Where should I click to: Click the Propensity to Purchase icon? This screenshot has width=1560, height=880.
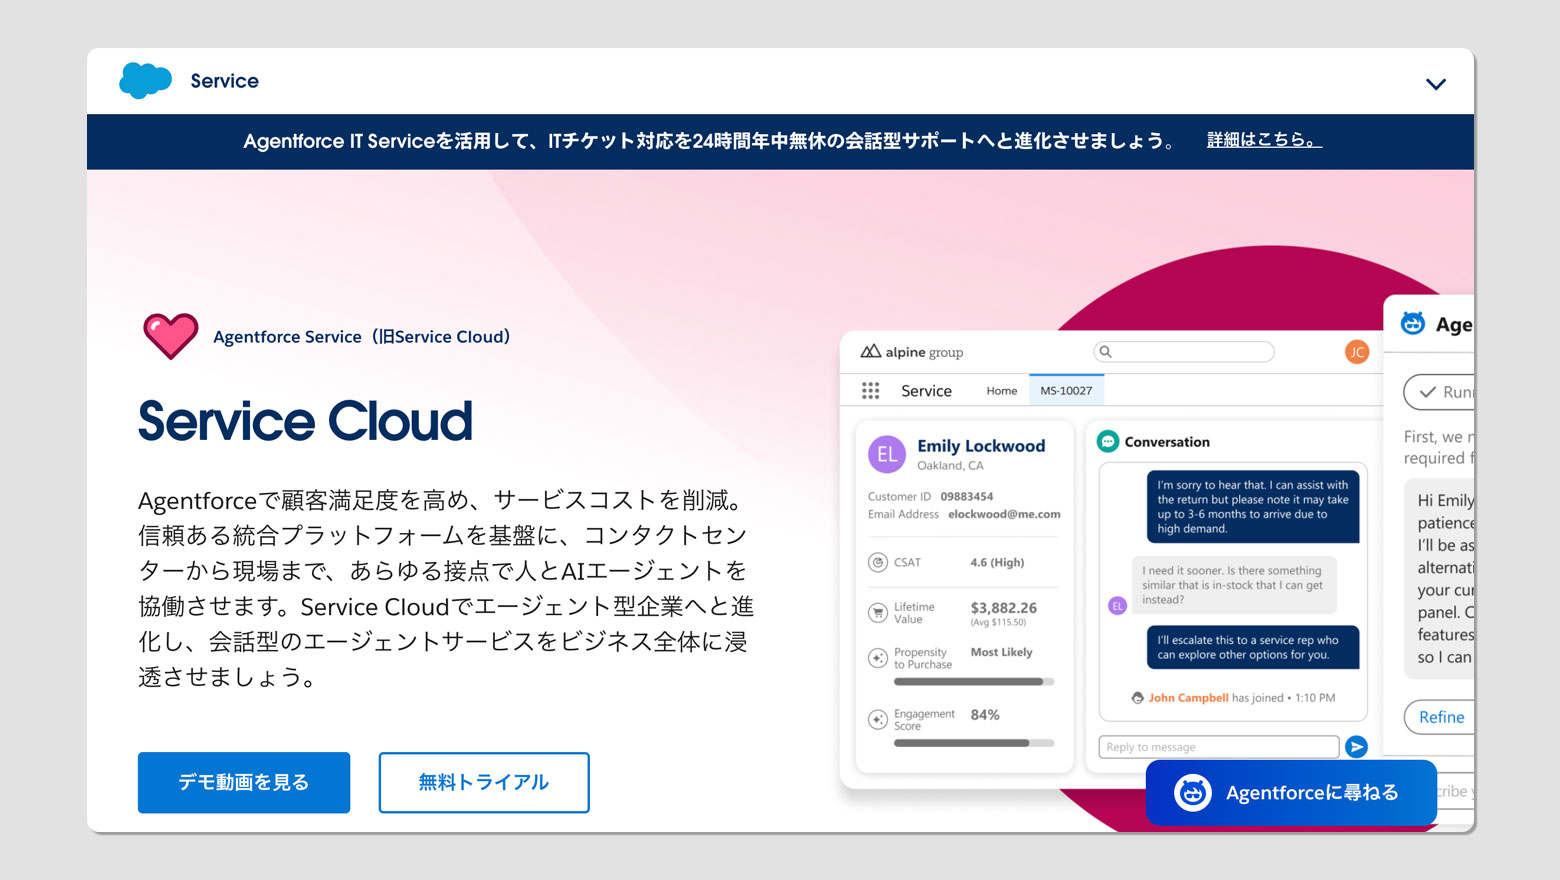(878, 658)
